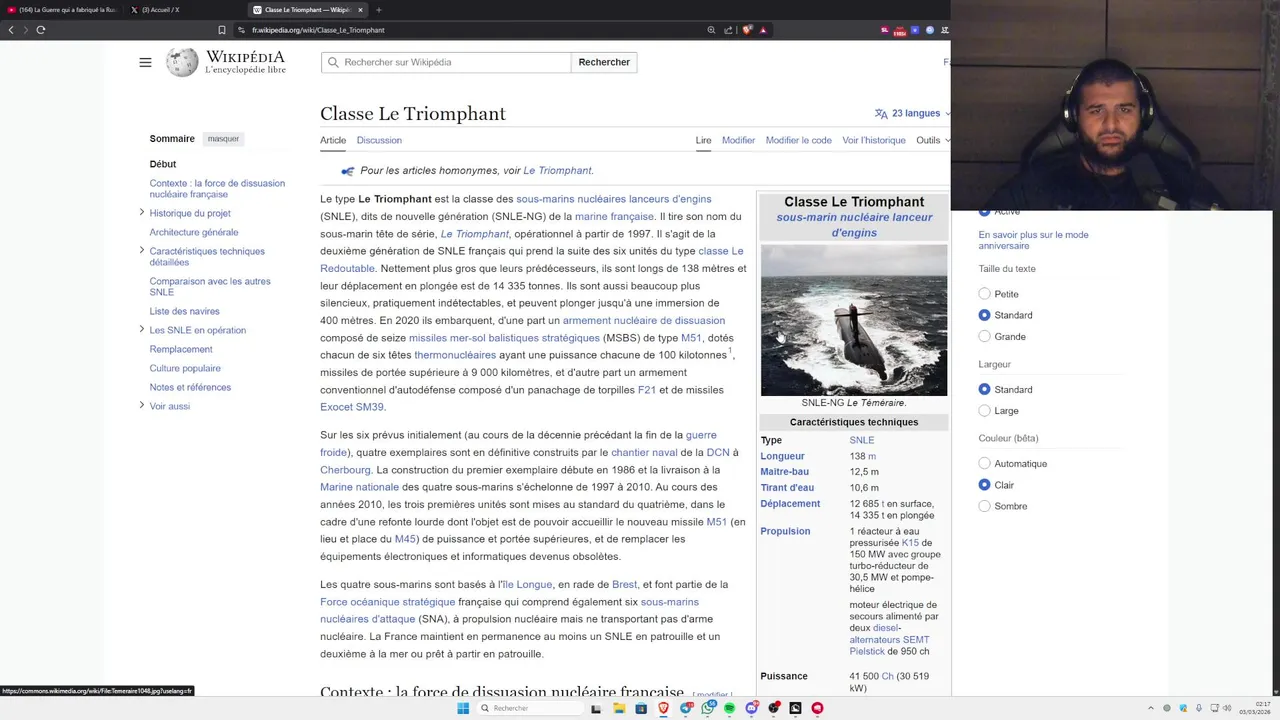Open the 23 langues dropdown
Screen dimensions: 1280x720
pos(913,114)
